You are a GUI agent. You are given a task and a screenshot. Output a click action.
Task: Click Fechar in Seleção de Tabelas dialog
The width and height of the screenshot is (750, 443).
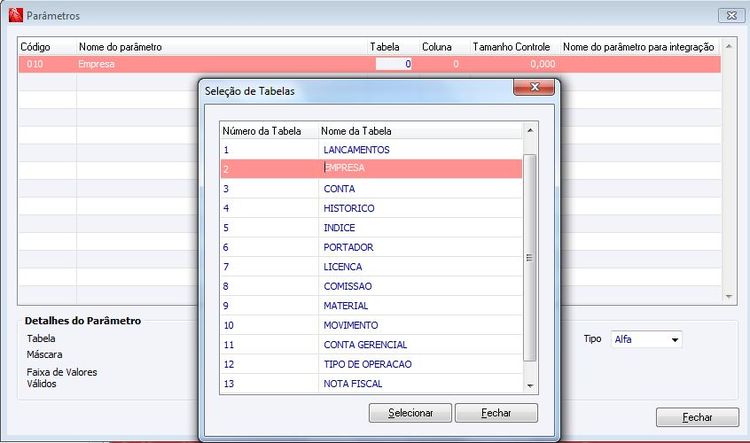tap(496, 413)
